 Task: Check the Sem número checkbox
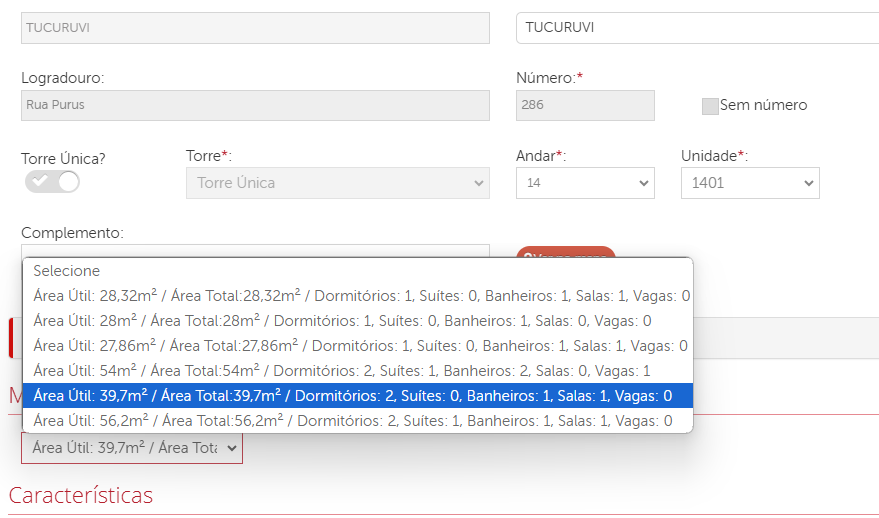710,106
